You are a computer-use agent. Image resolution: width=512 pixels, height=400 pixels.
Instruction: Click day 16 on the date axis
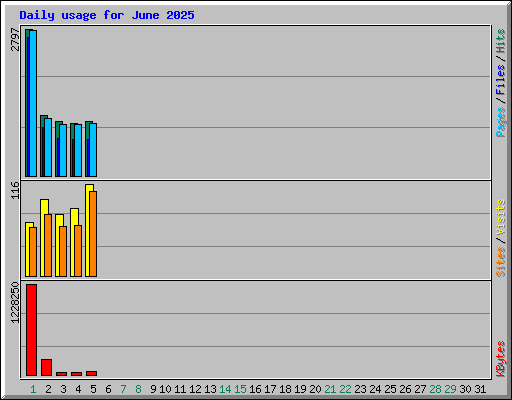pos(255,389)
